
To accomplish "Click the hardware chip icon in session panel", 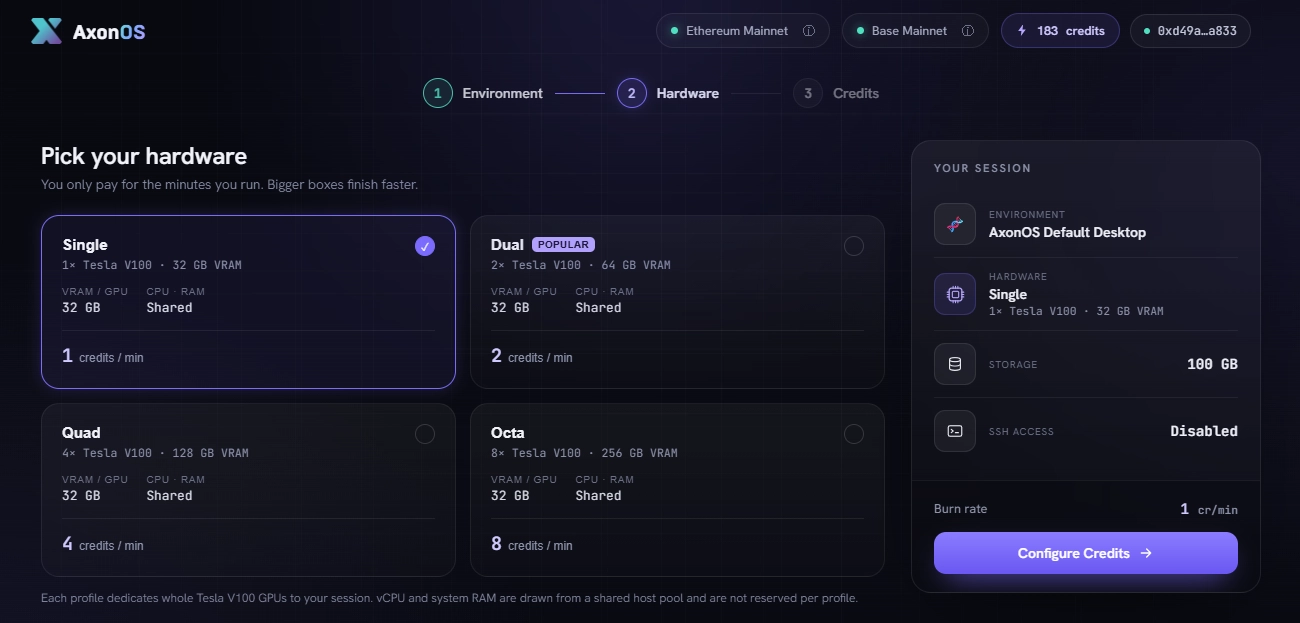I will 955,294.
